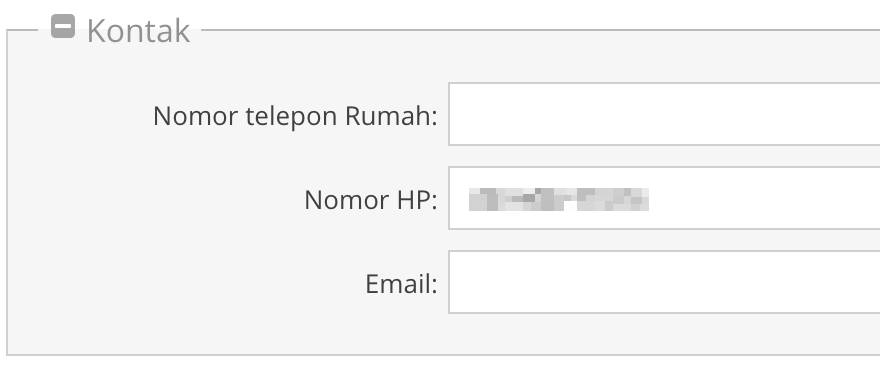Focus the Nomor telepon Rumah input field
The image size is (880, 378).
click(664, 114)
